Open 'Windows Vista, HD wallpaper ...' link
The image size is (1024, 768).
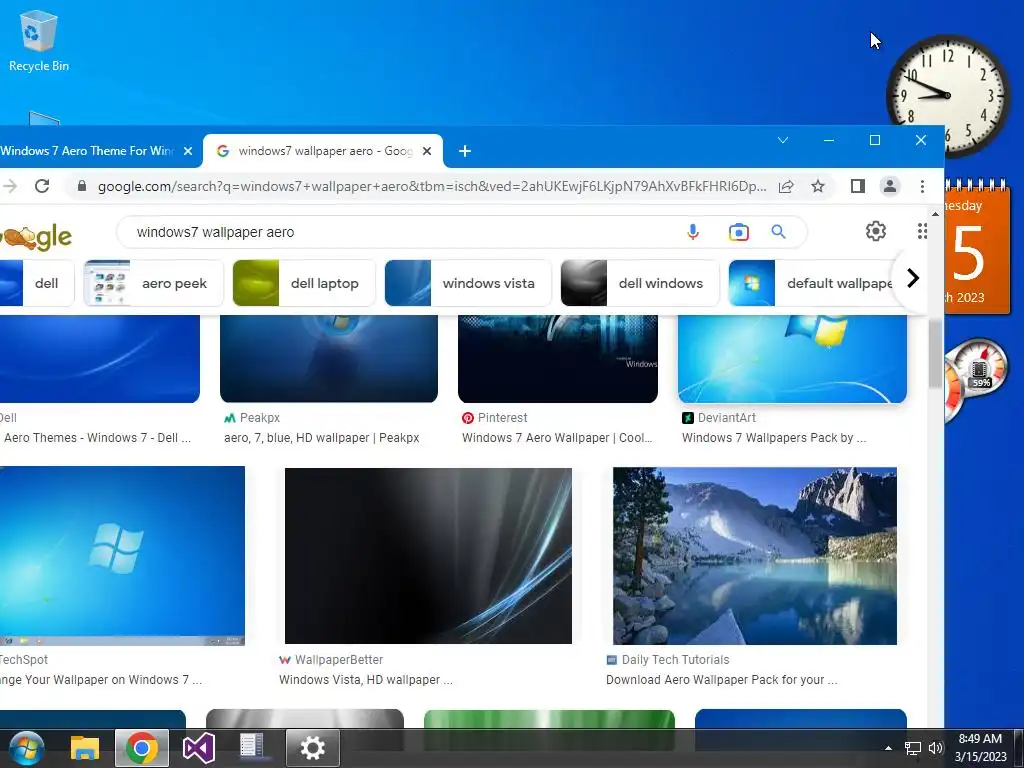[366, 680]
